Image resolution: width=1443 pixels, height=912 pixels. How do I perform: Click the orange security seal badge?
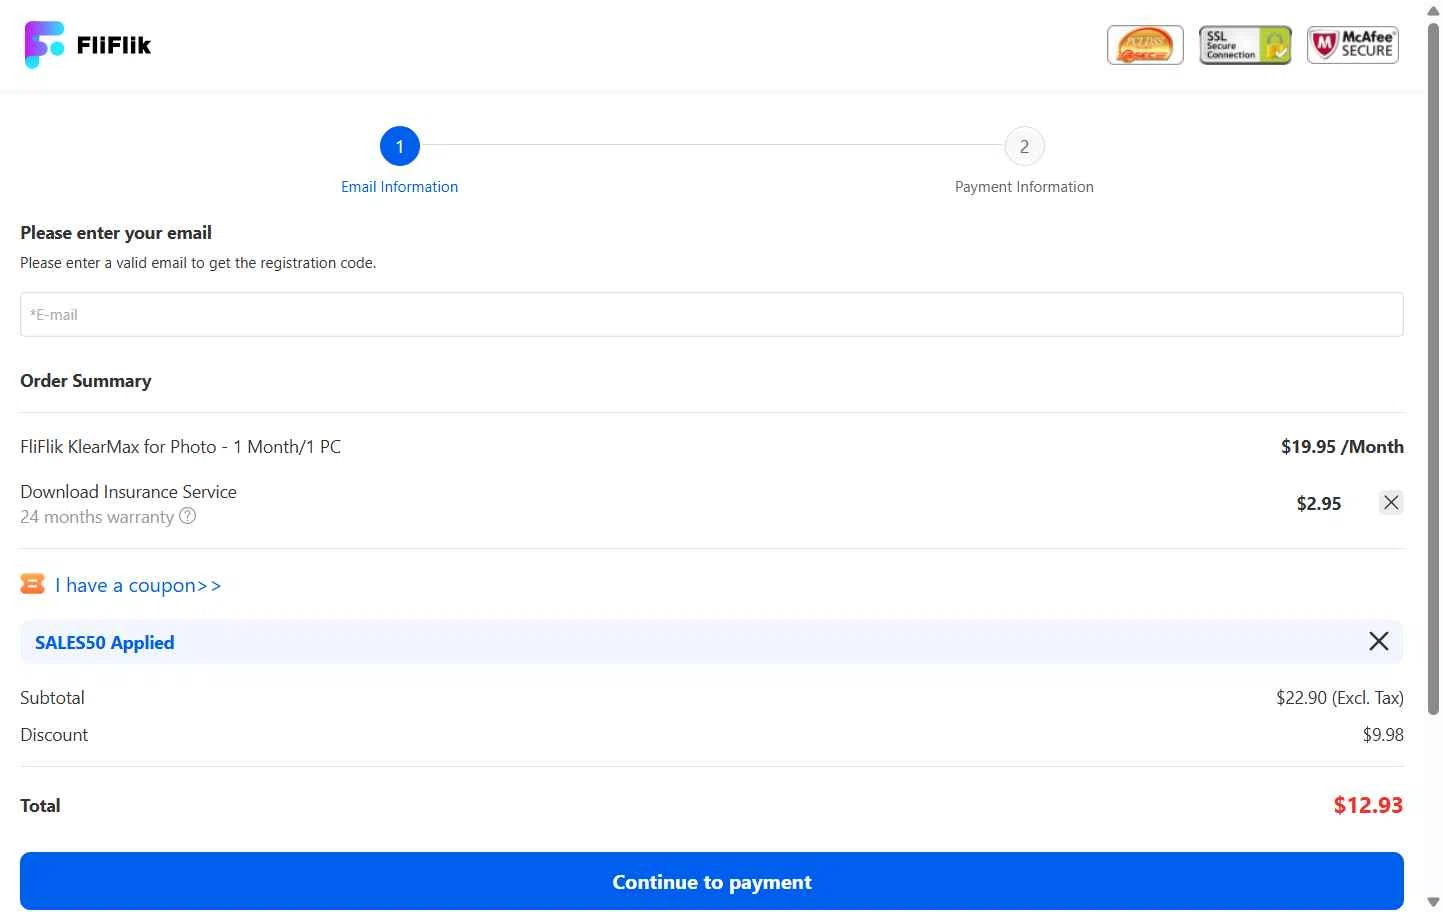tap(1145, 45)
